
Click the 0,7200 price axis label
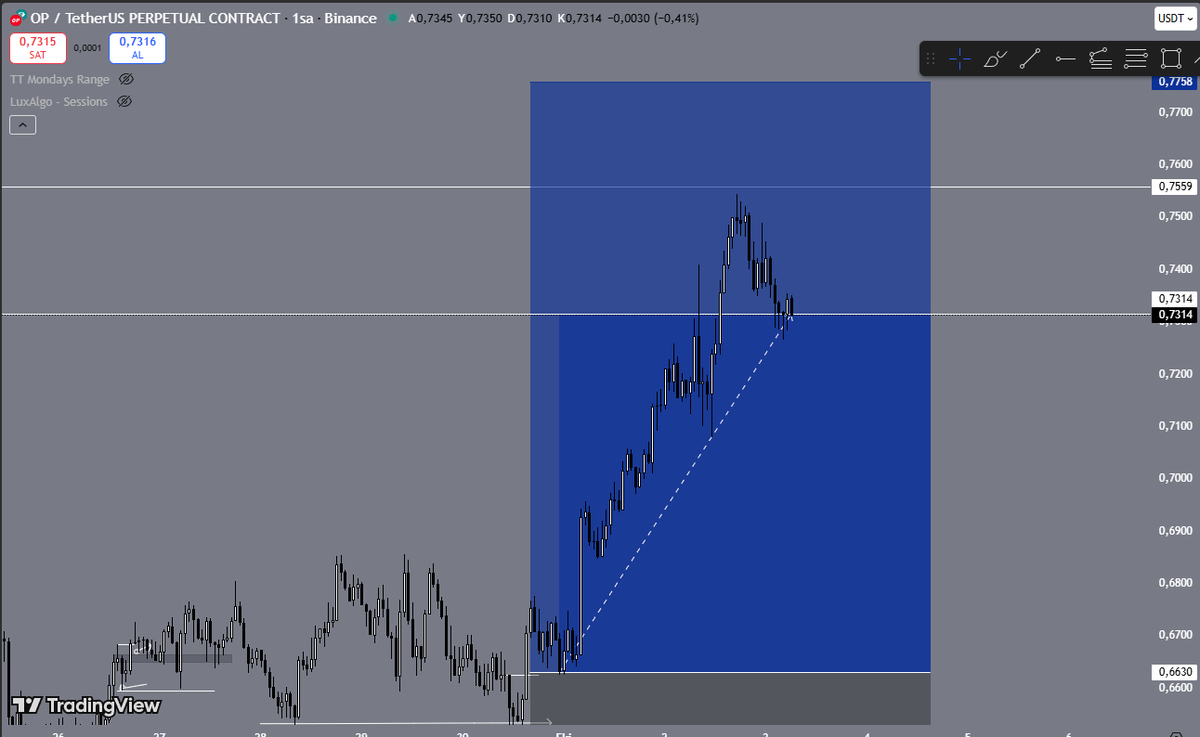[1175, 373]
